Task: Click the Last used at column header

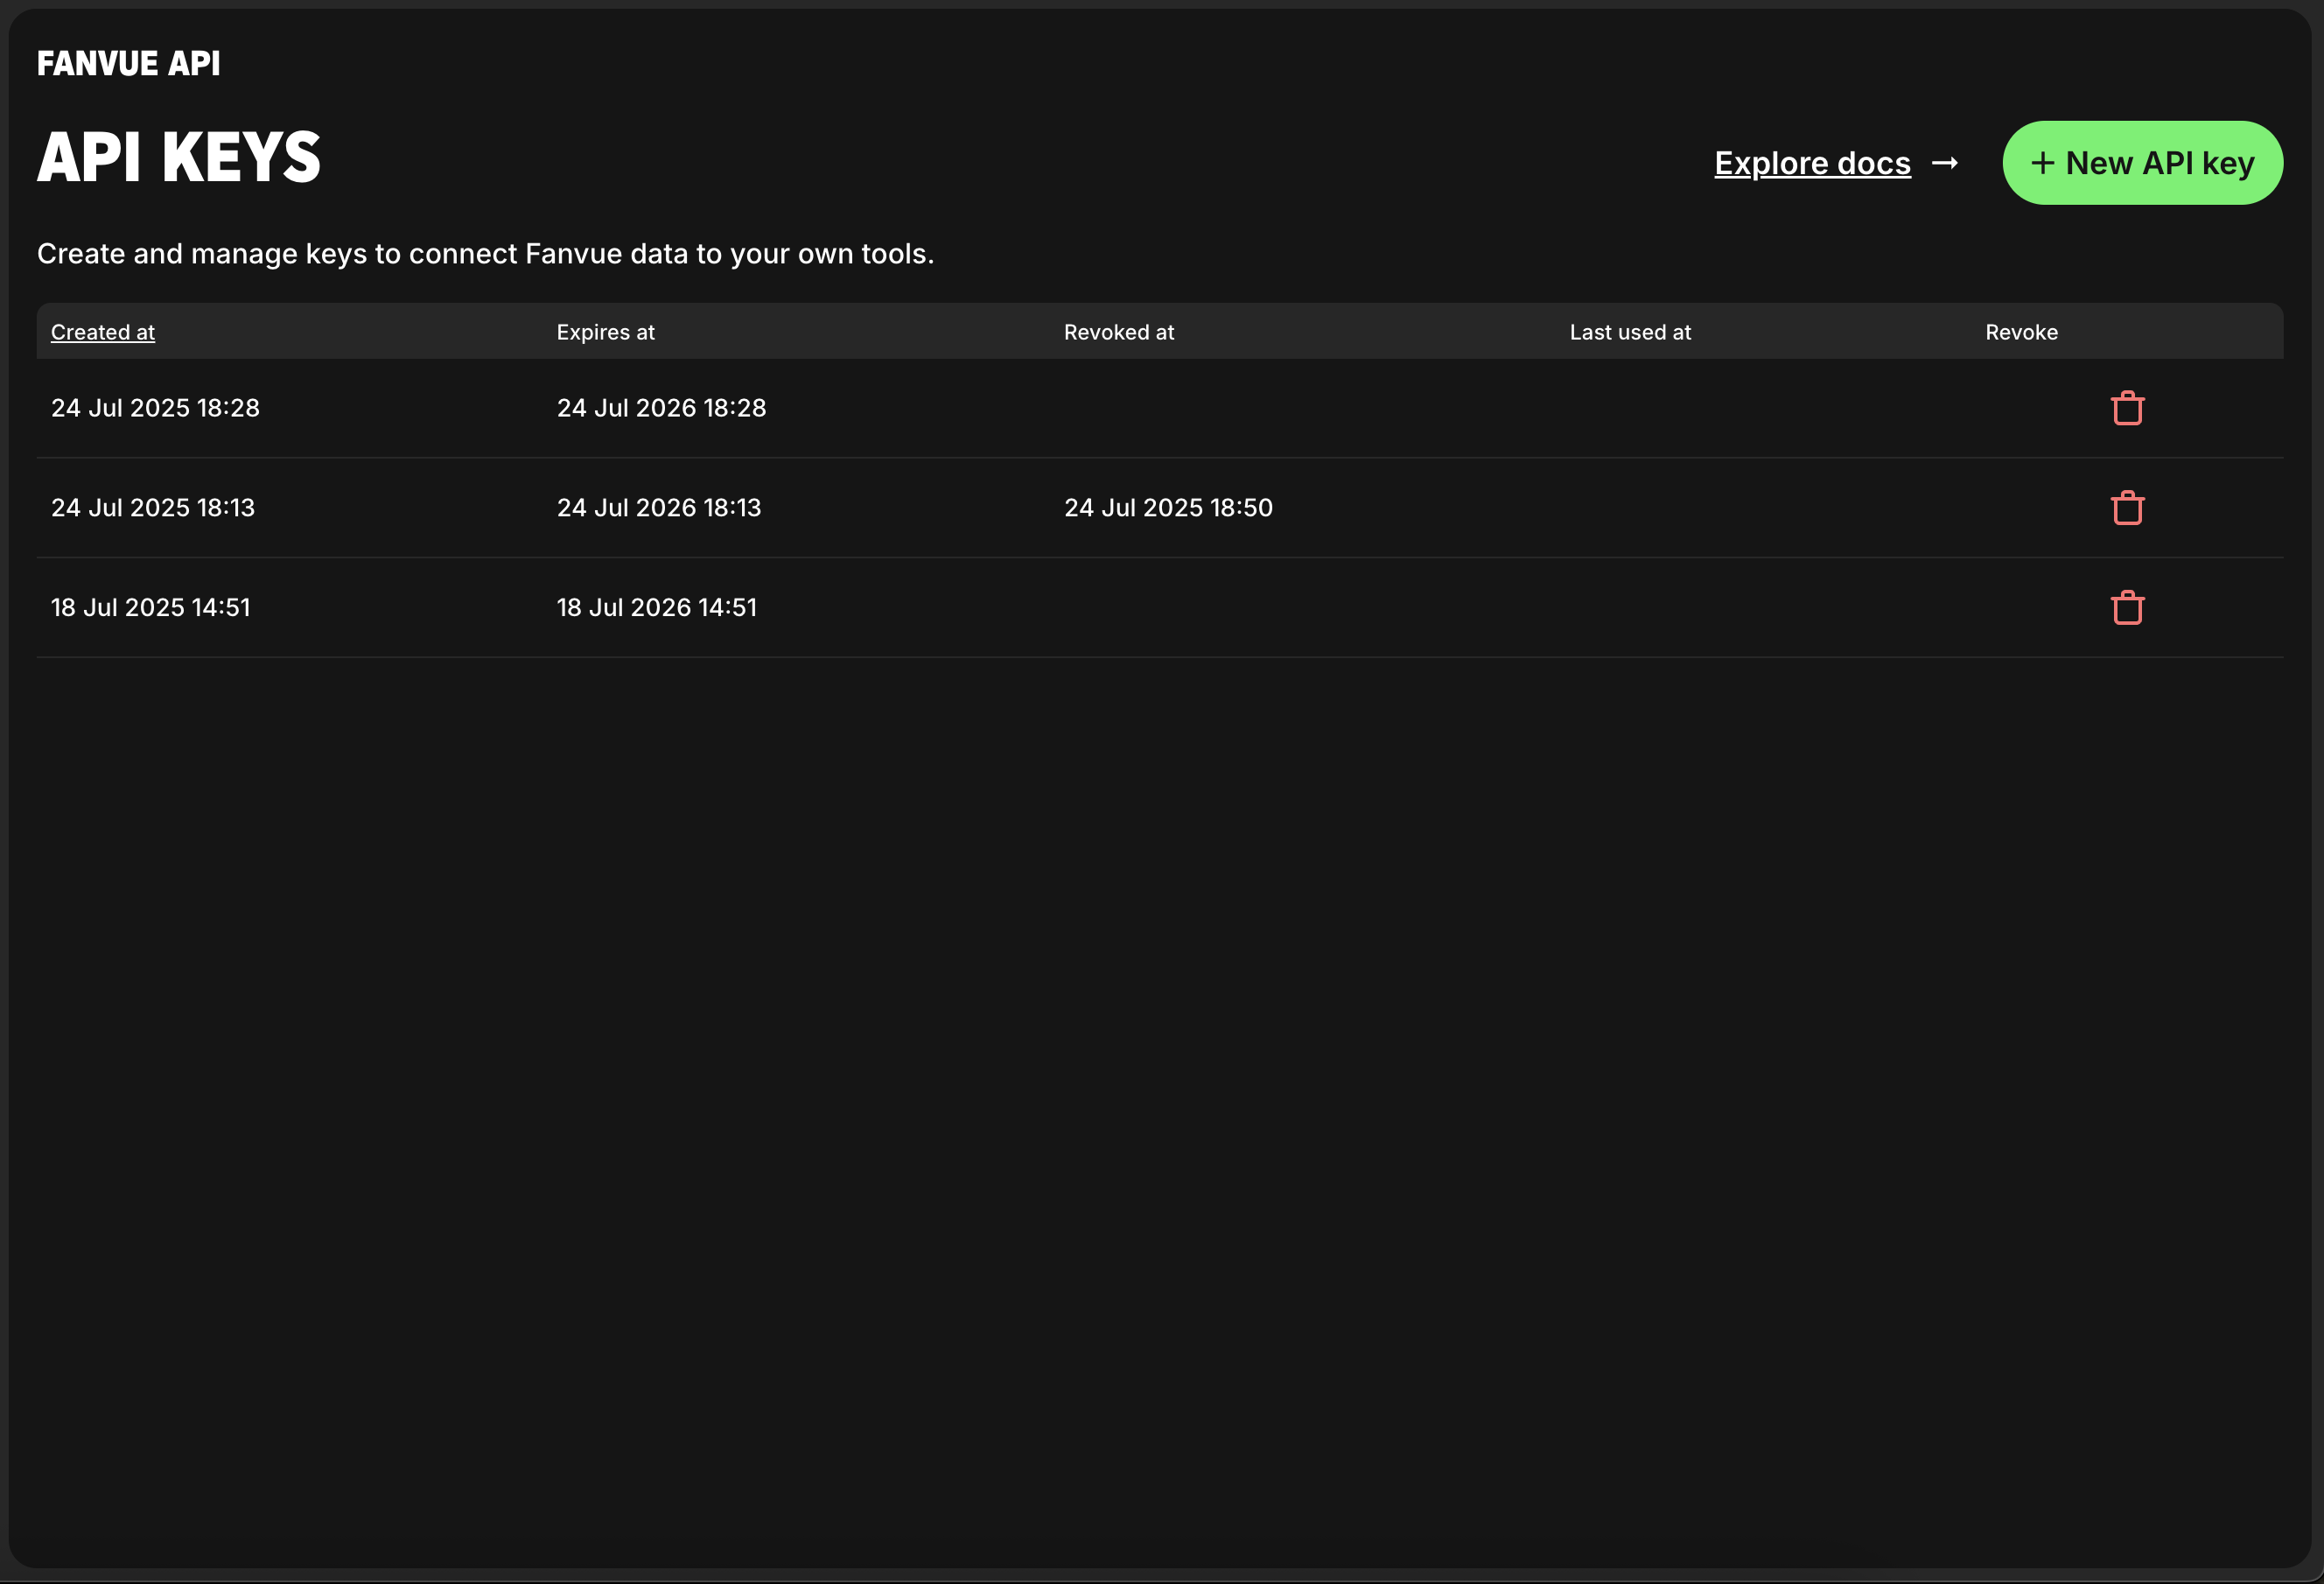Action: point(1630,332)
